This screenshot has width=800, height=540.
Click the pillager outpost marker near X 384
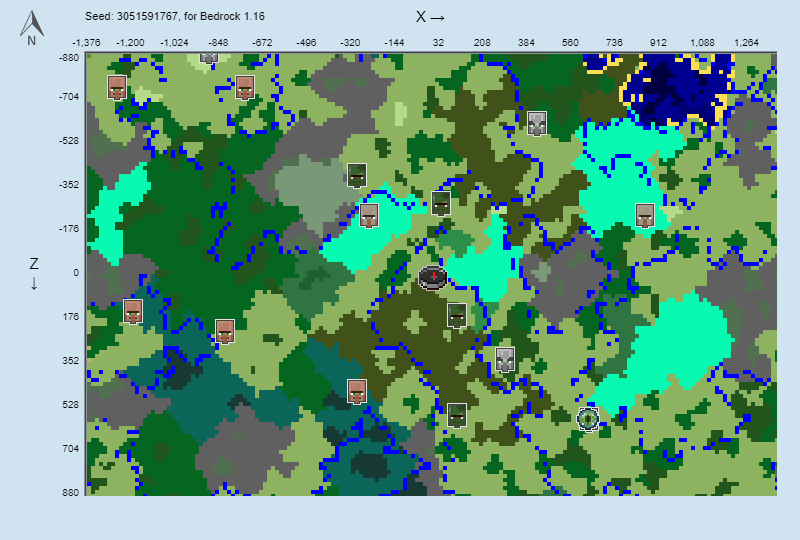coord(537,124)
